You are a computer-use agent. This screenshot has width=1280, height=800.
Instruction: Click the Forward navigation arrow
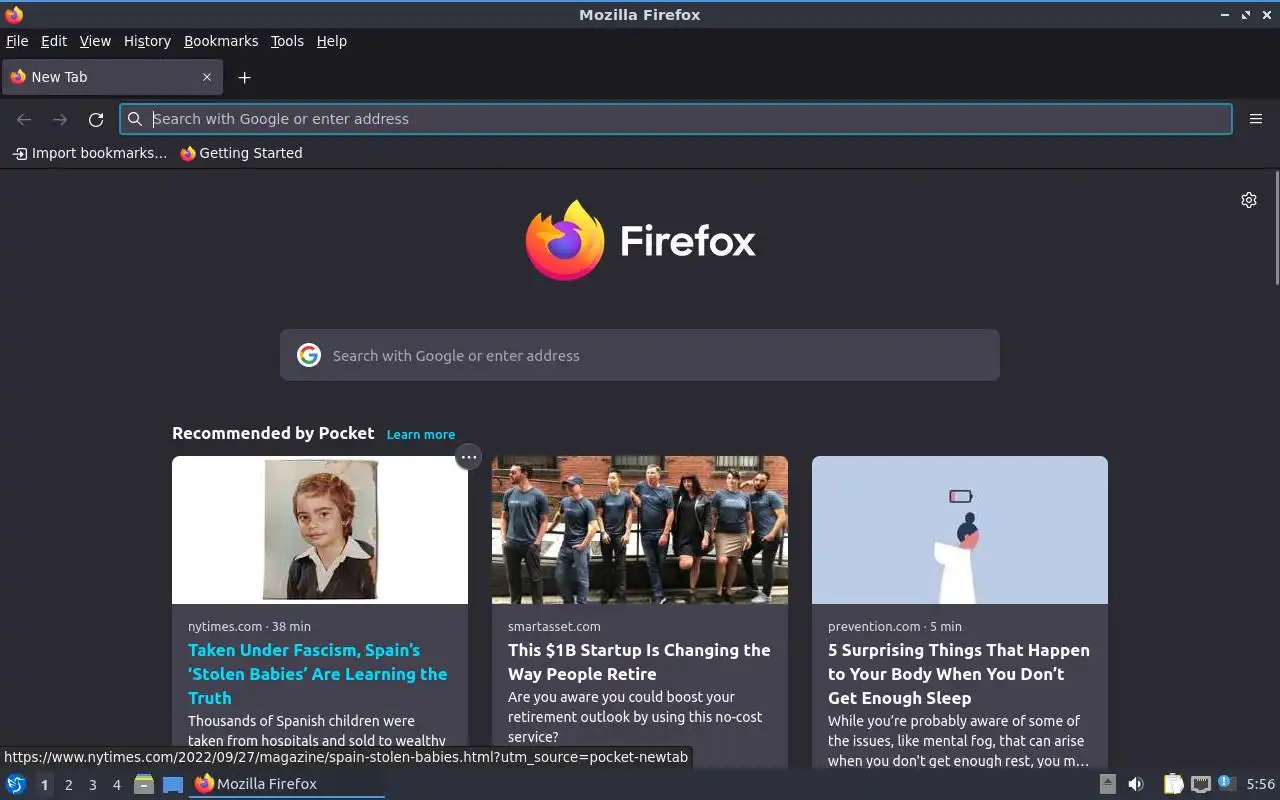pyautogui.click(x=60, y=119)
